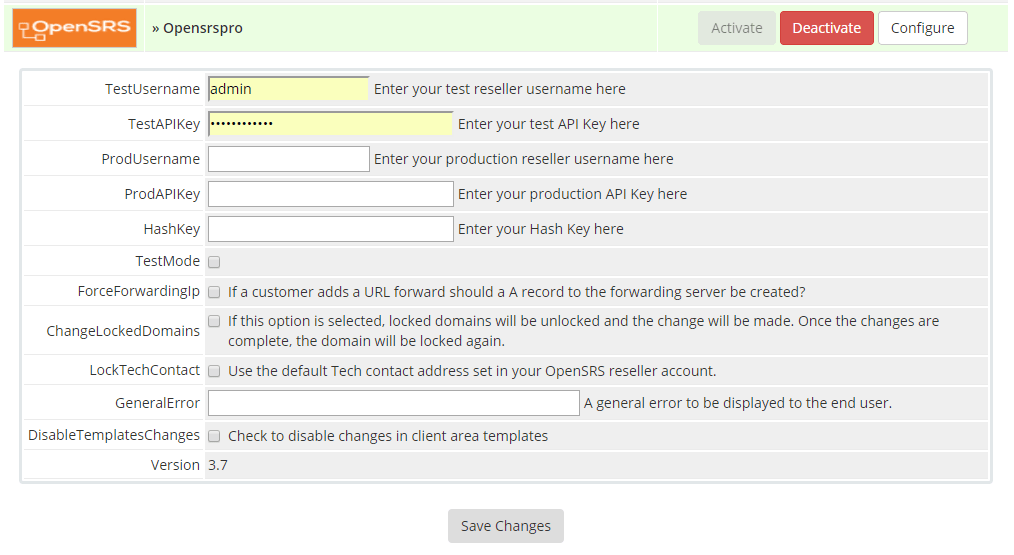Click the Version value 3.7

[x=218, y=465]
